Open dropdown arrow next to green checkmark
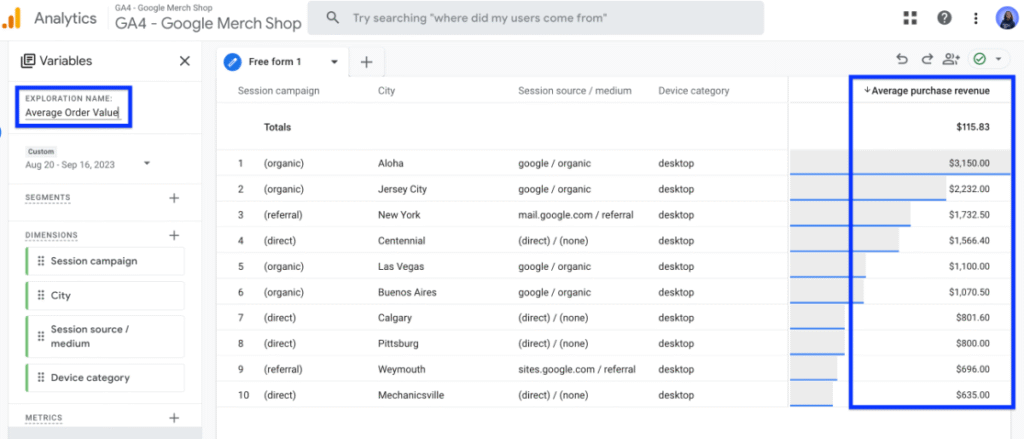 point(998,59)
